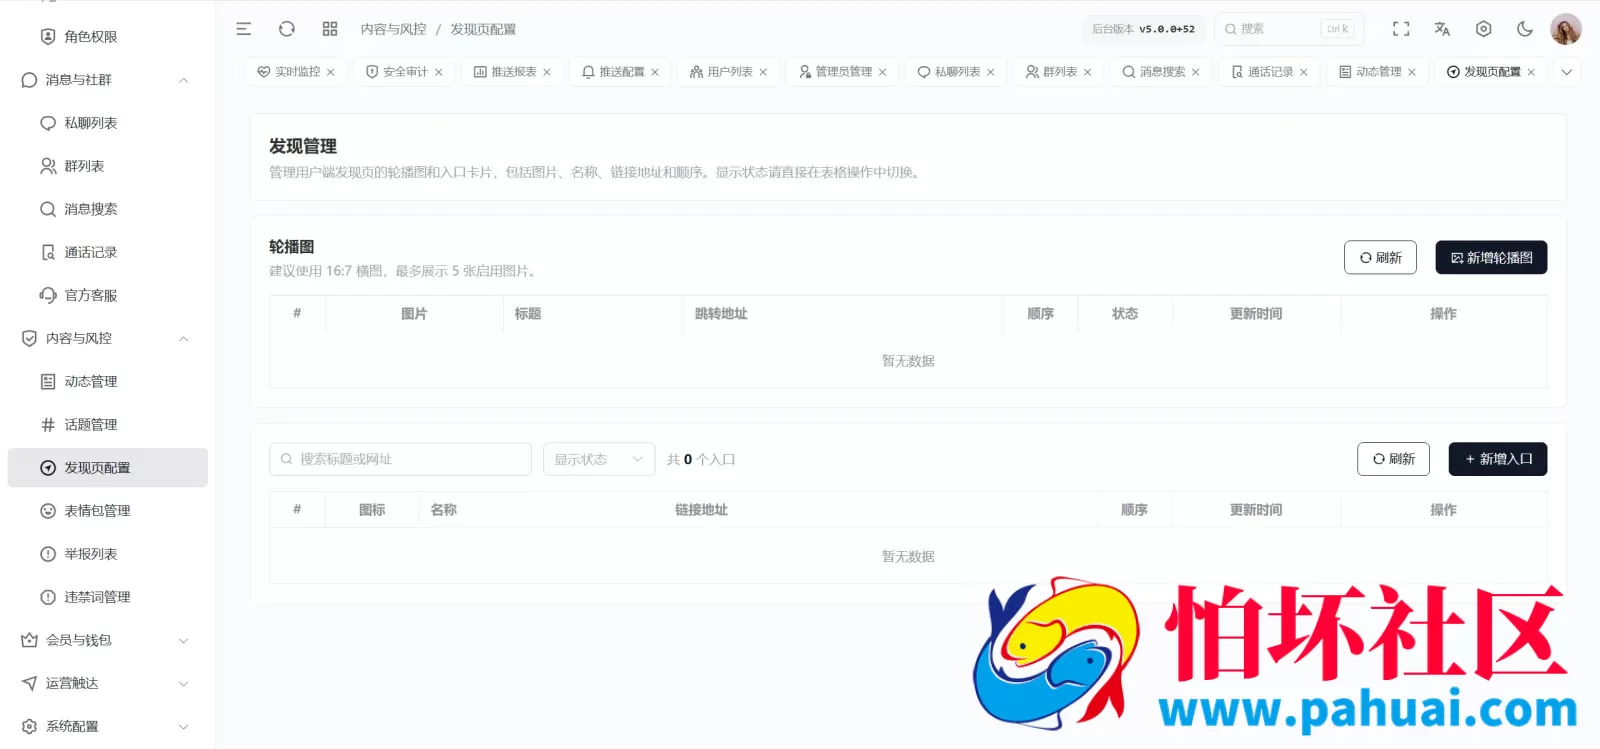The image size is (1600, 749).
Task: Open the tab list overflow chevron
Action: click(x=1566, y=72)
